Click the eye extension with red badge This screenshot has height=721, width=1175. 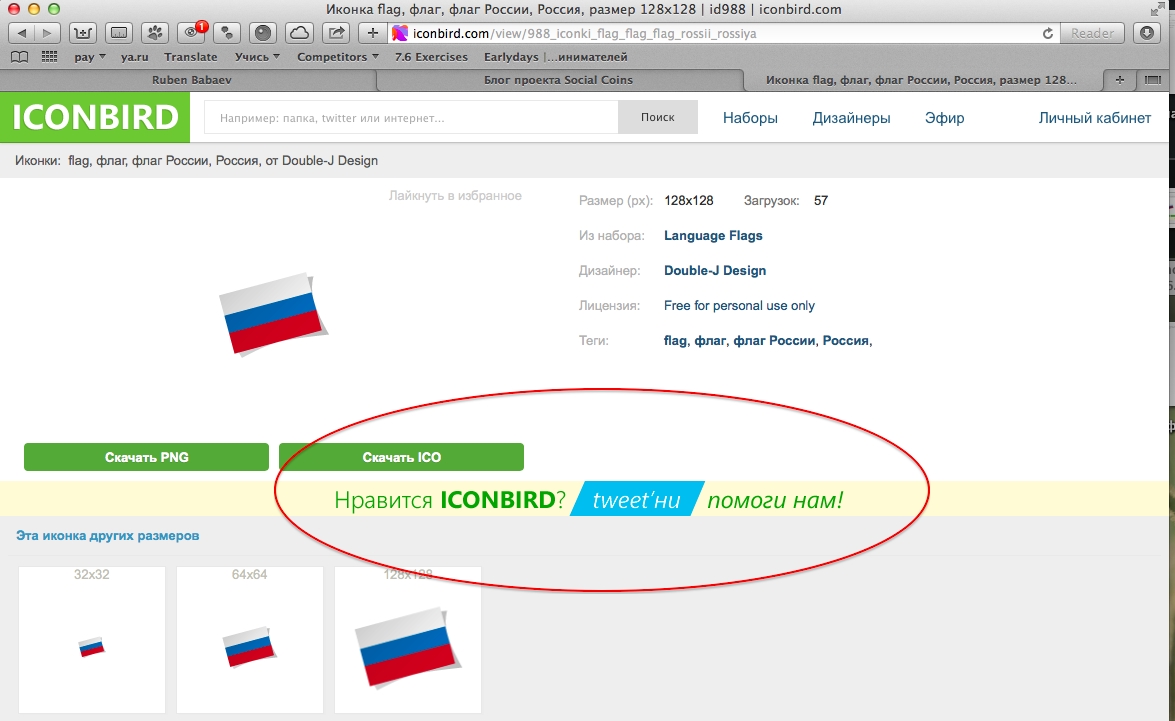click(191, 33)
